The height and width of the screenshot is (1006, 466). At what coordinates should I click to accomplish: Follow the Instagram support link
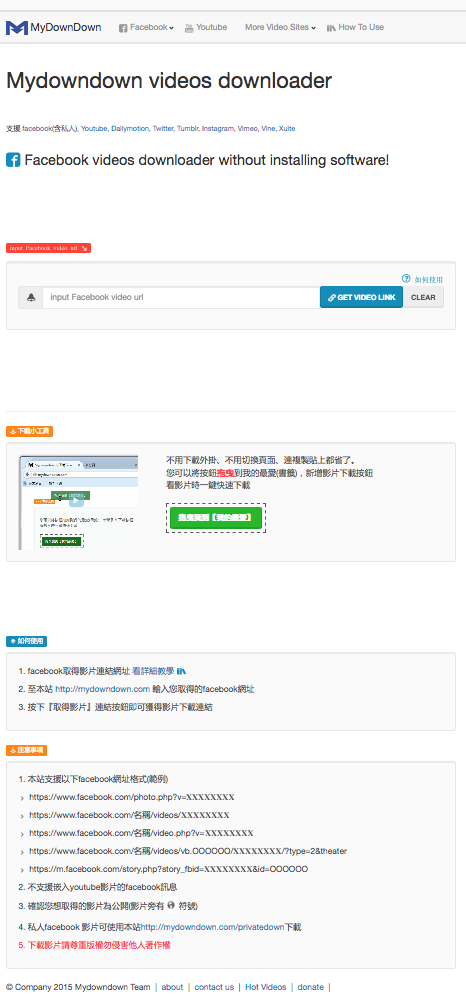point(218,128)
